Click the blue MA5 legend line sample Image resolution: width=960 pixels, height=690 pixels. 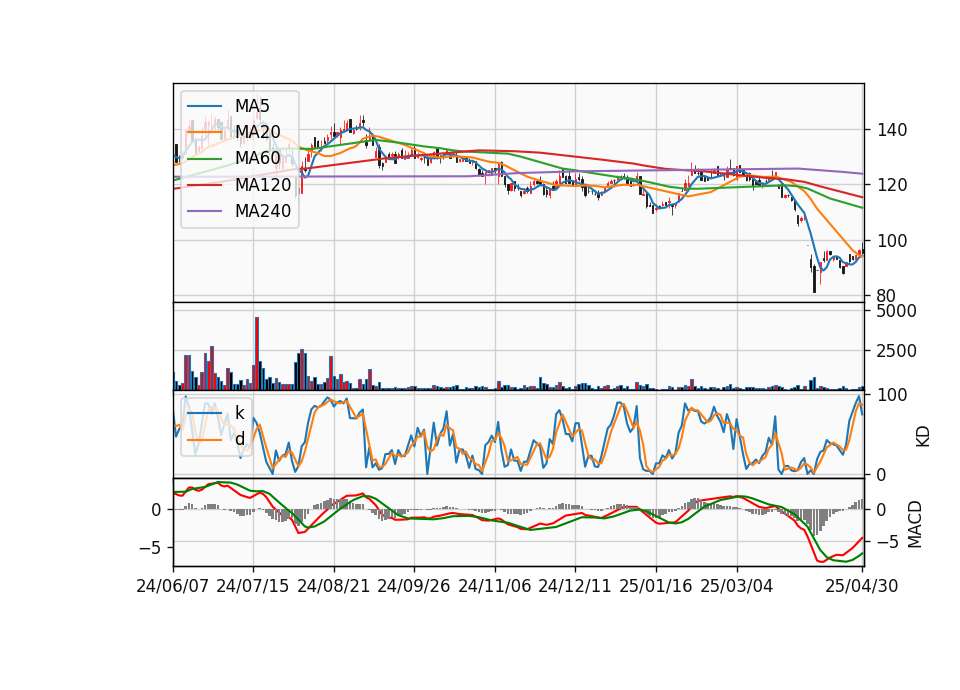204,106
